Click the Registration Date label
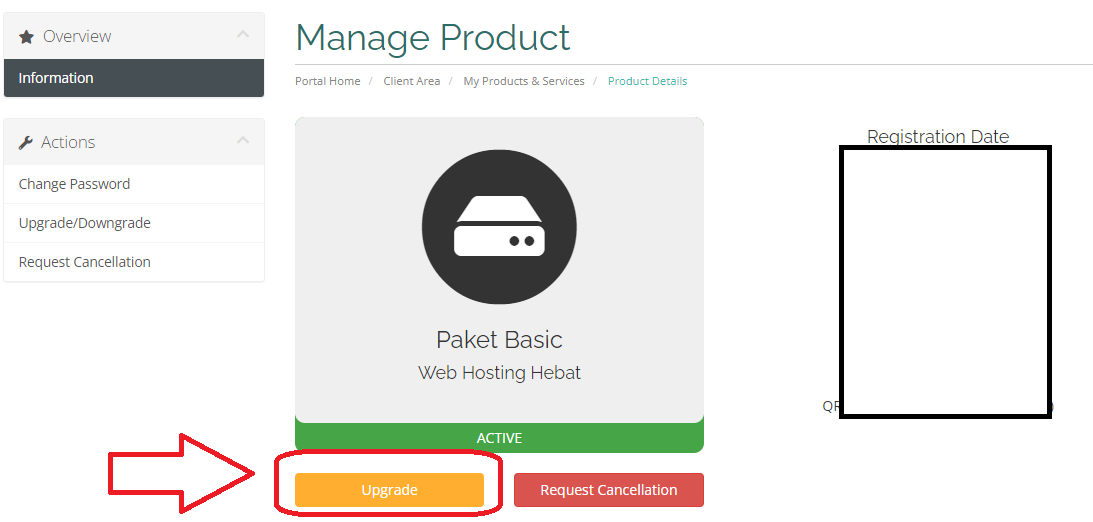Viewport: 1093px width, 522px height. tap(938, 137)
